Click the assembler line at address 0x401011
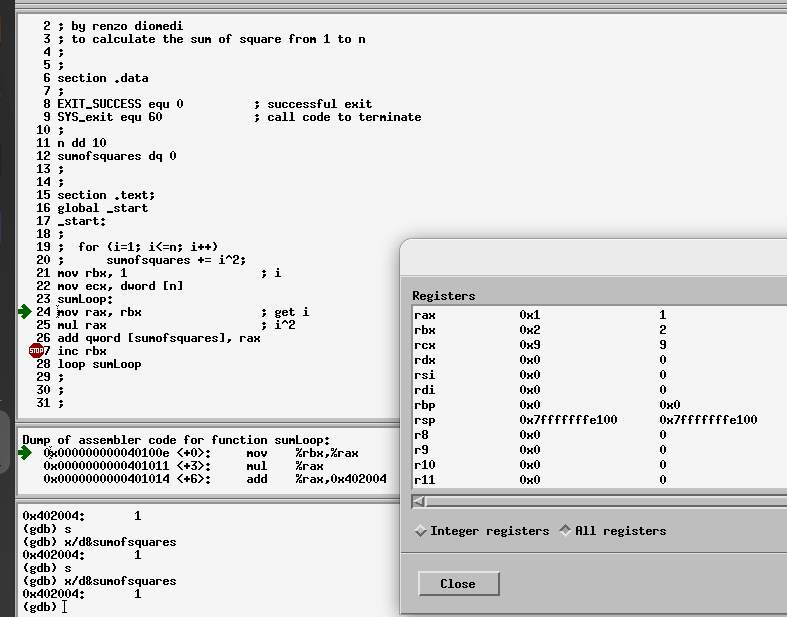This screenshot has width=787, height=617. click(184, 466)
